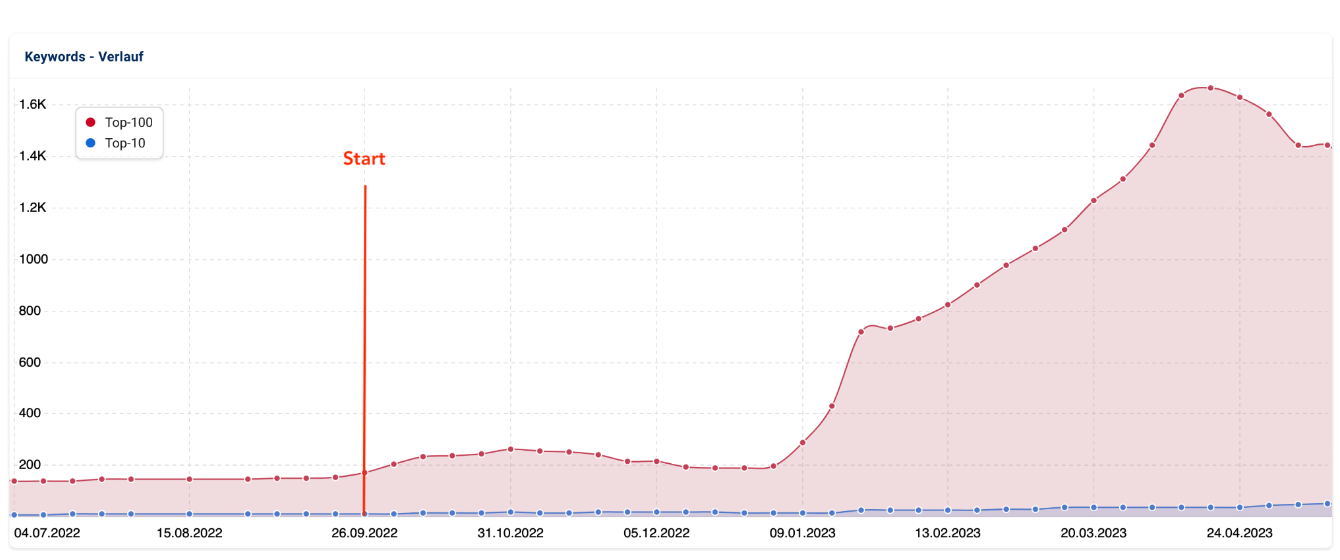Click the 31.10.2022 date label
Screen dimensions: 1340x560
(510, 533)
